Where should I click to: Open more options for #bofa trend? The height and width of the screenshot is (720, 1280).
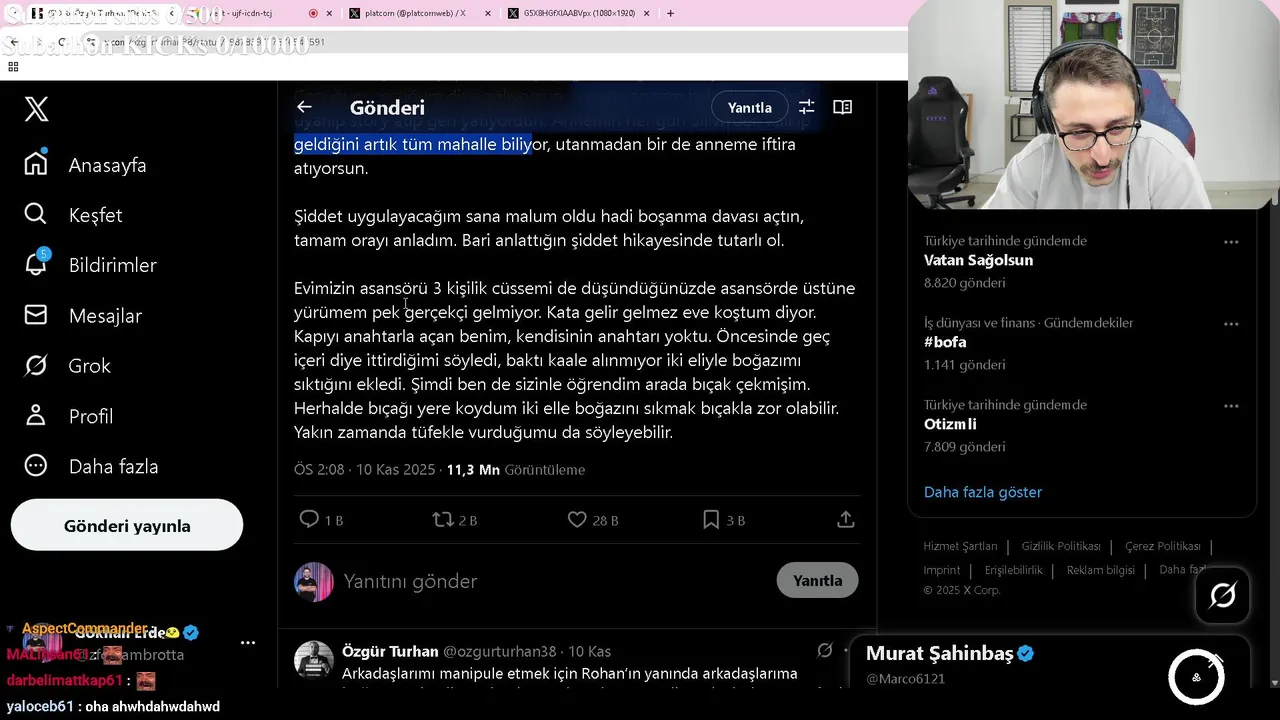1231,324
